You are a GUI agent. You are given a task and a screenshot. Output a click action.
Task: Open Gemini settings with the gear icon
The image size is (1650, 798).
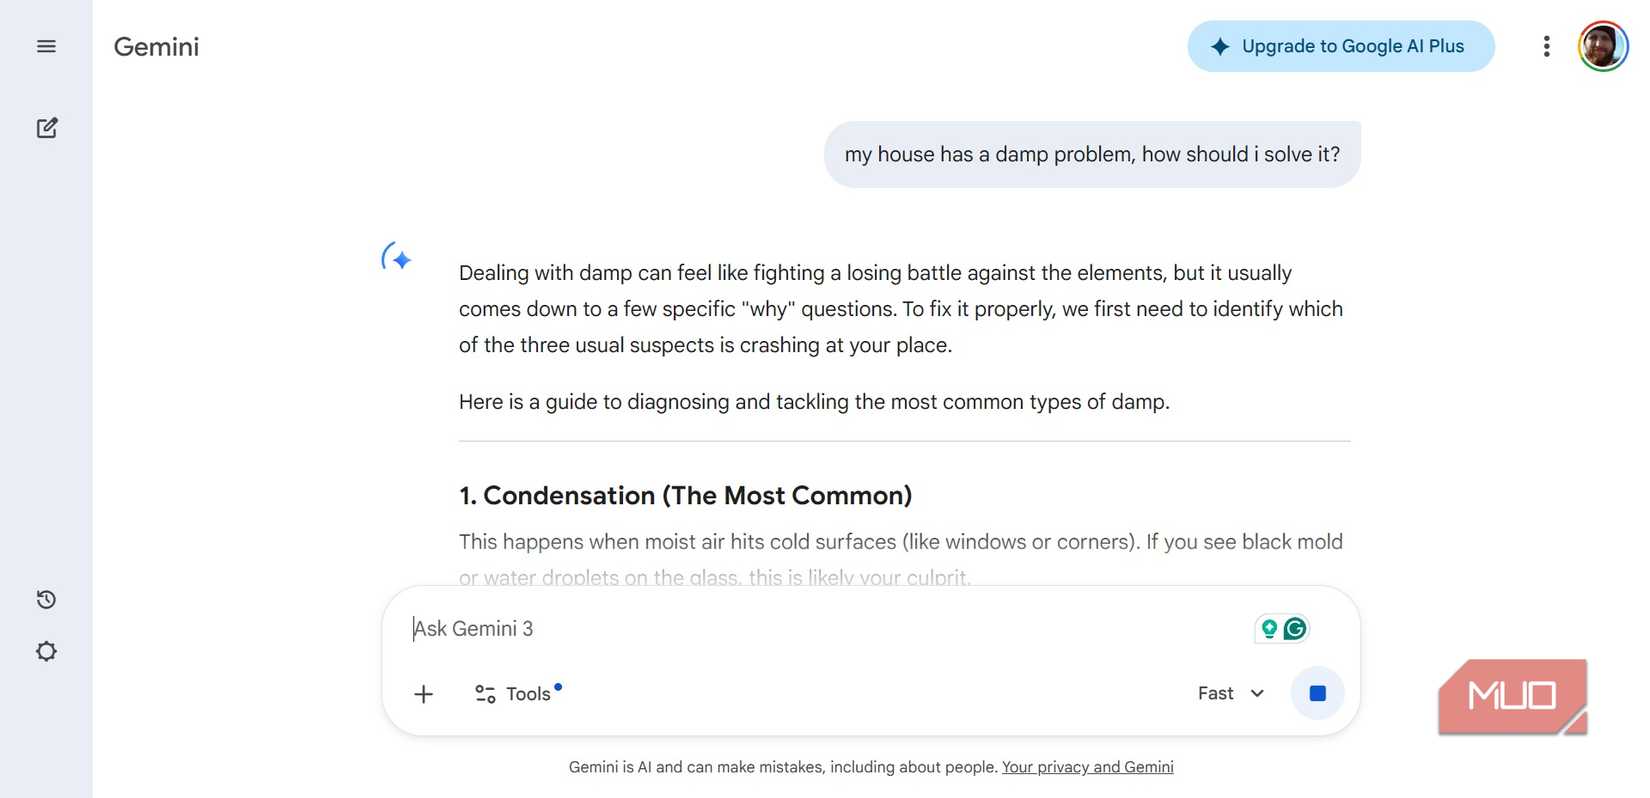[x=46, y=651]
